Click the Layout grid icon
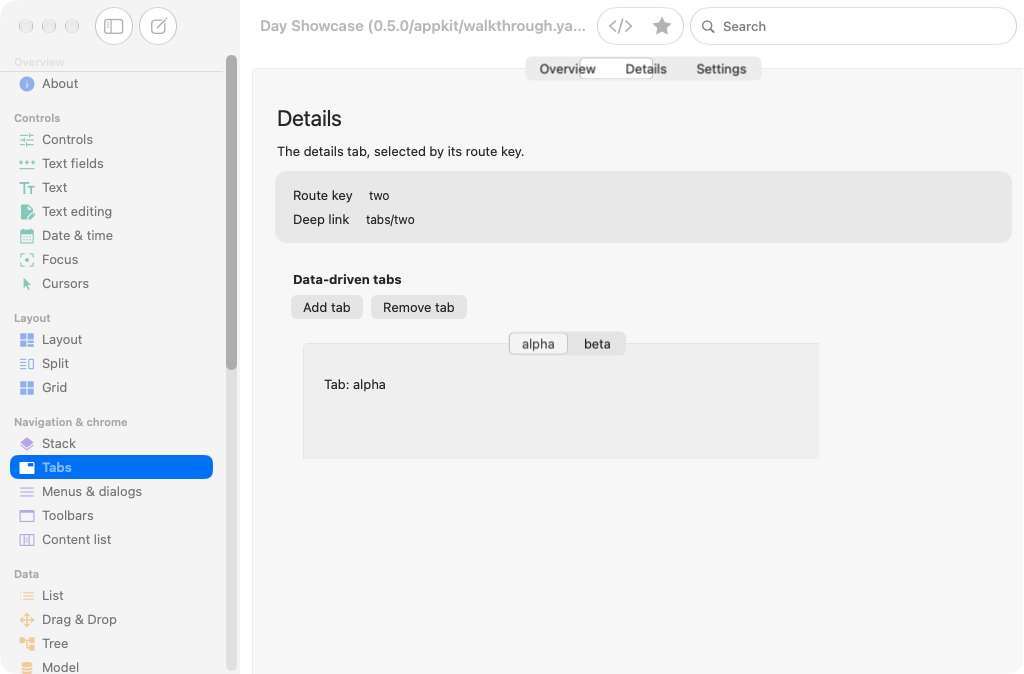Image resolution: width=1024 pixels, height=674 pixels. [x=27, y=340]
